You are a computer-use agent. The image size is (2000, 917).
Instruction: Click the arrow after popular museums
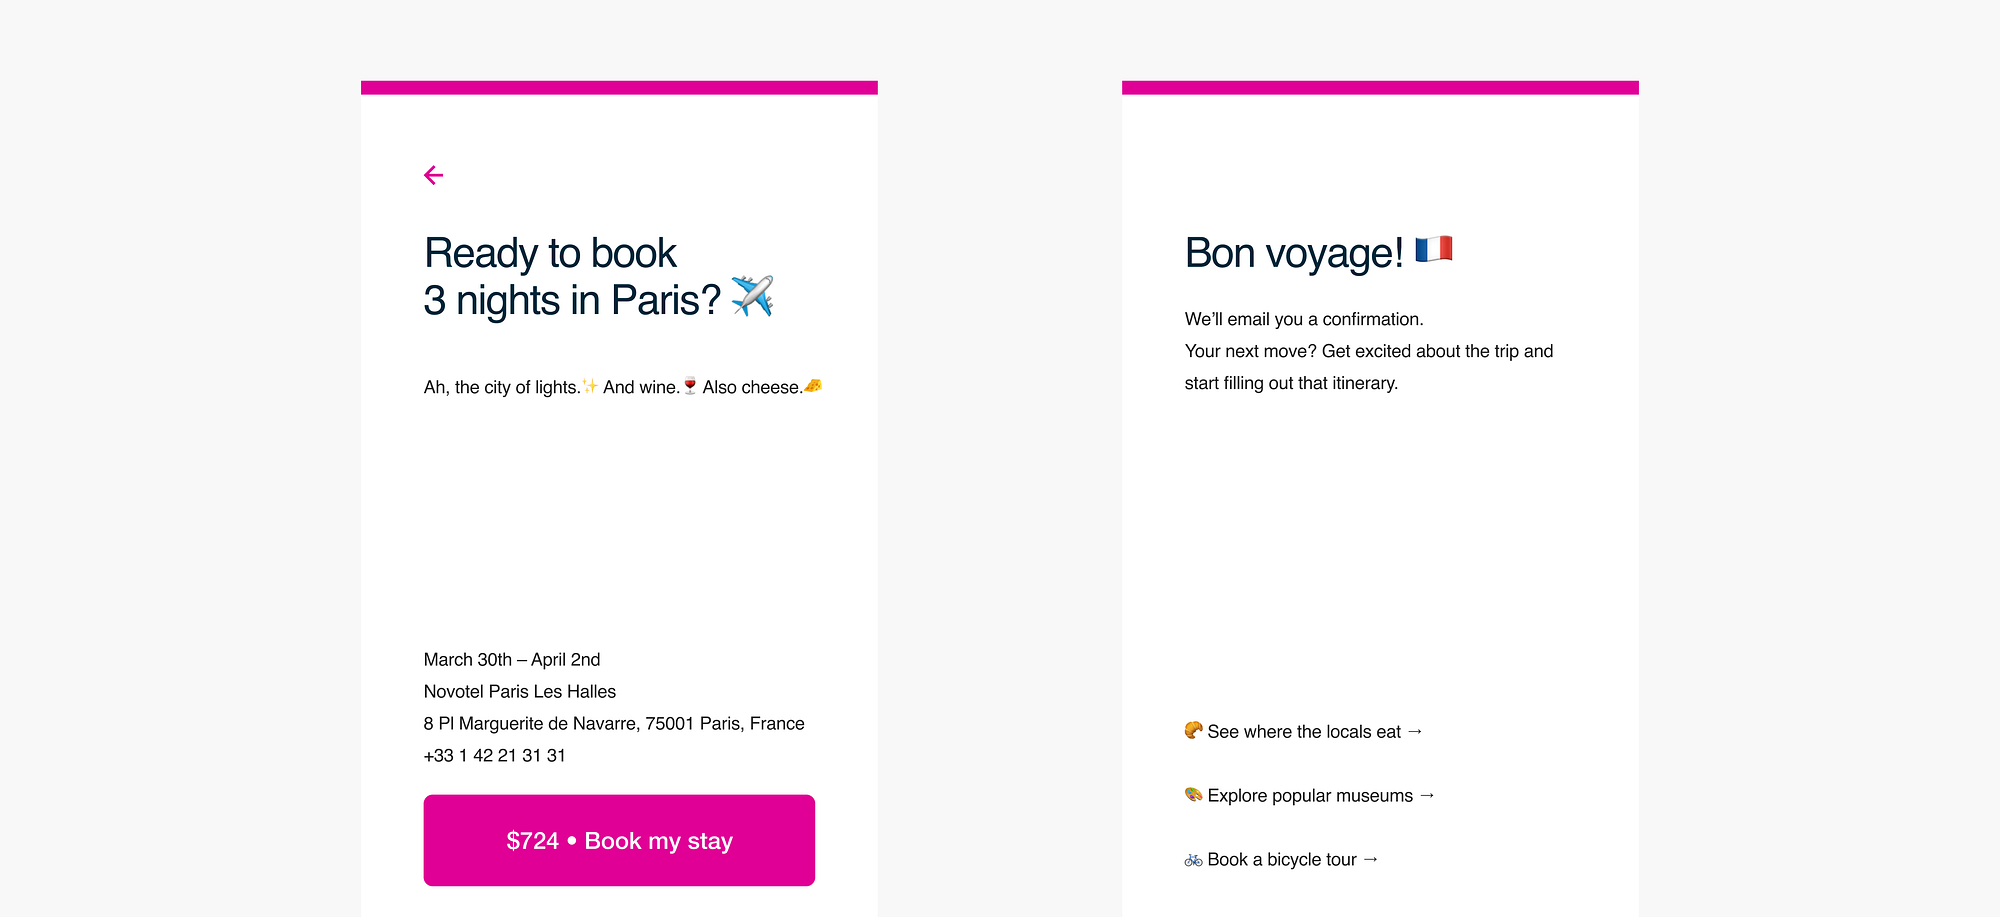coord(1427,795)
